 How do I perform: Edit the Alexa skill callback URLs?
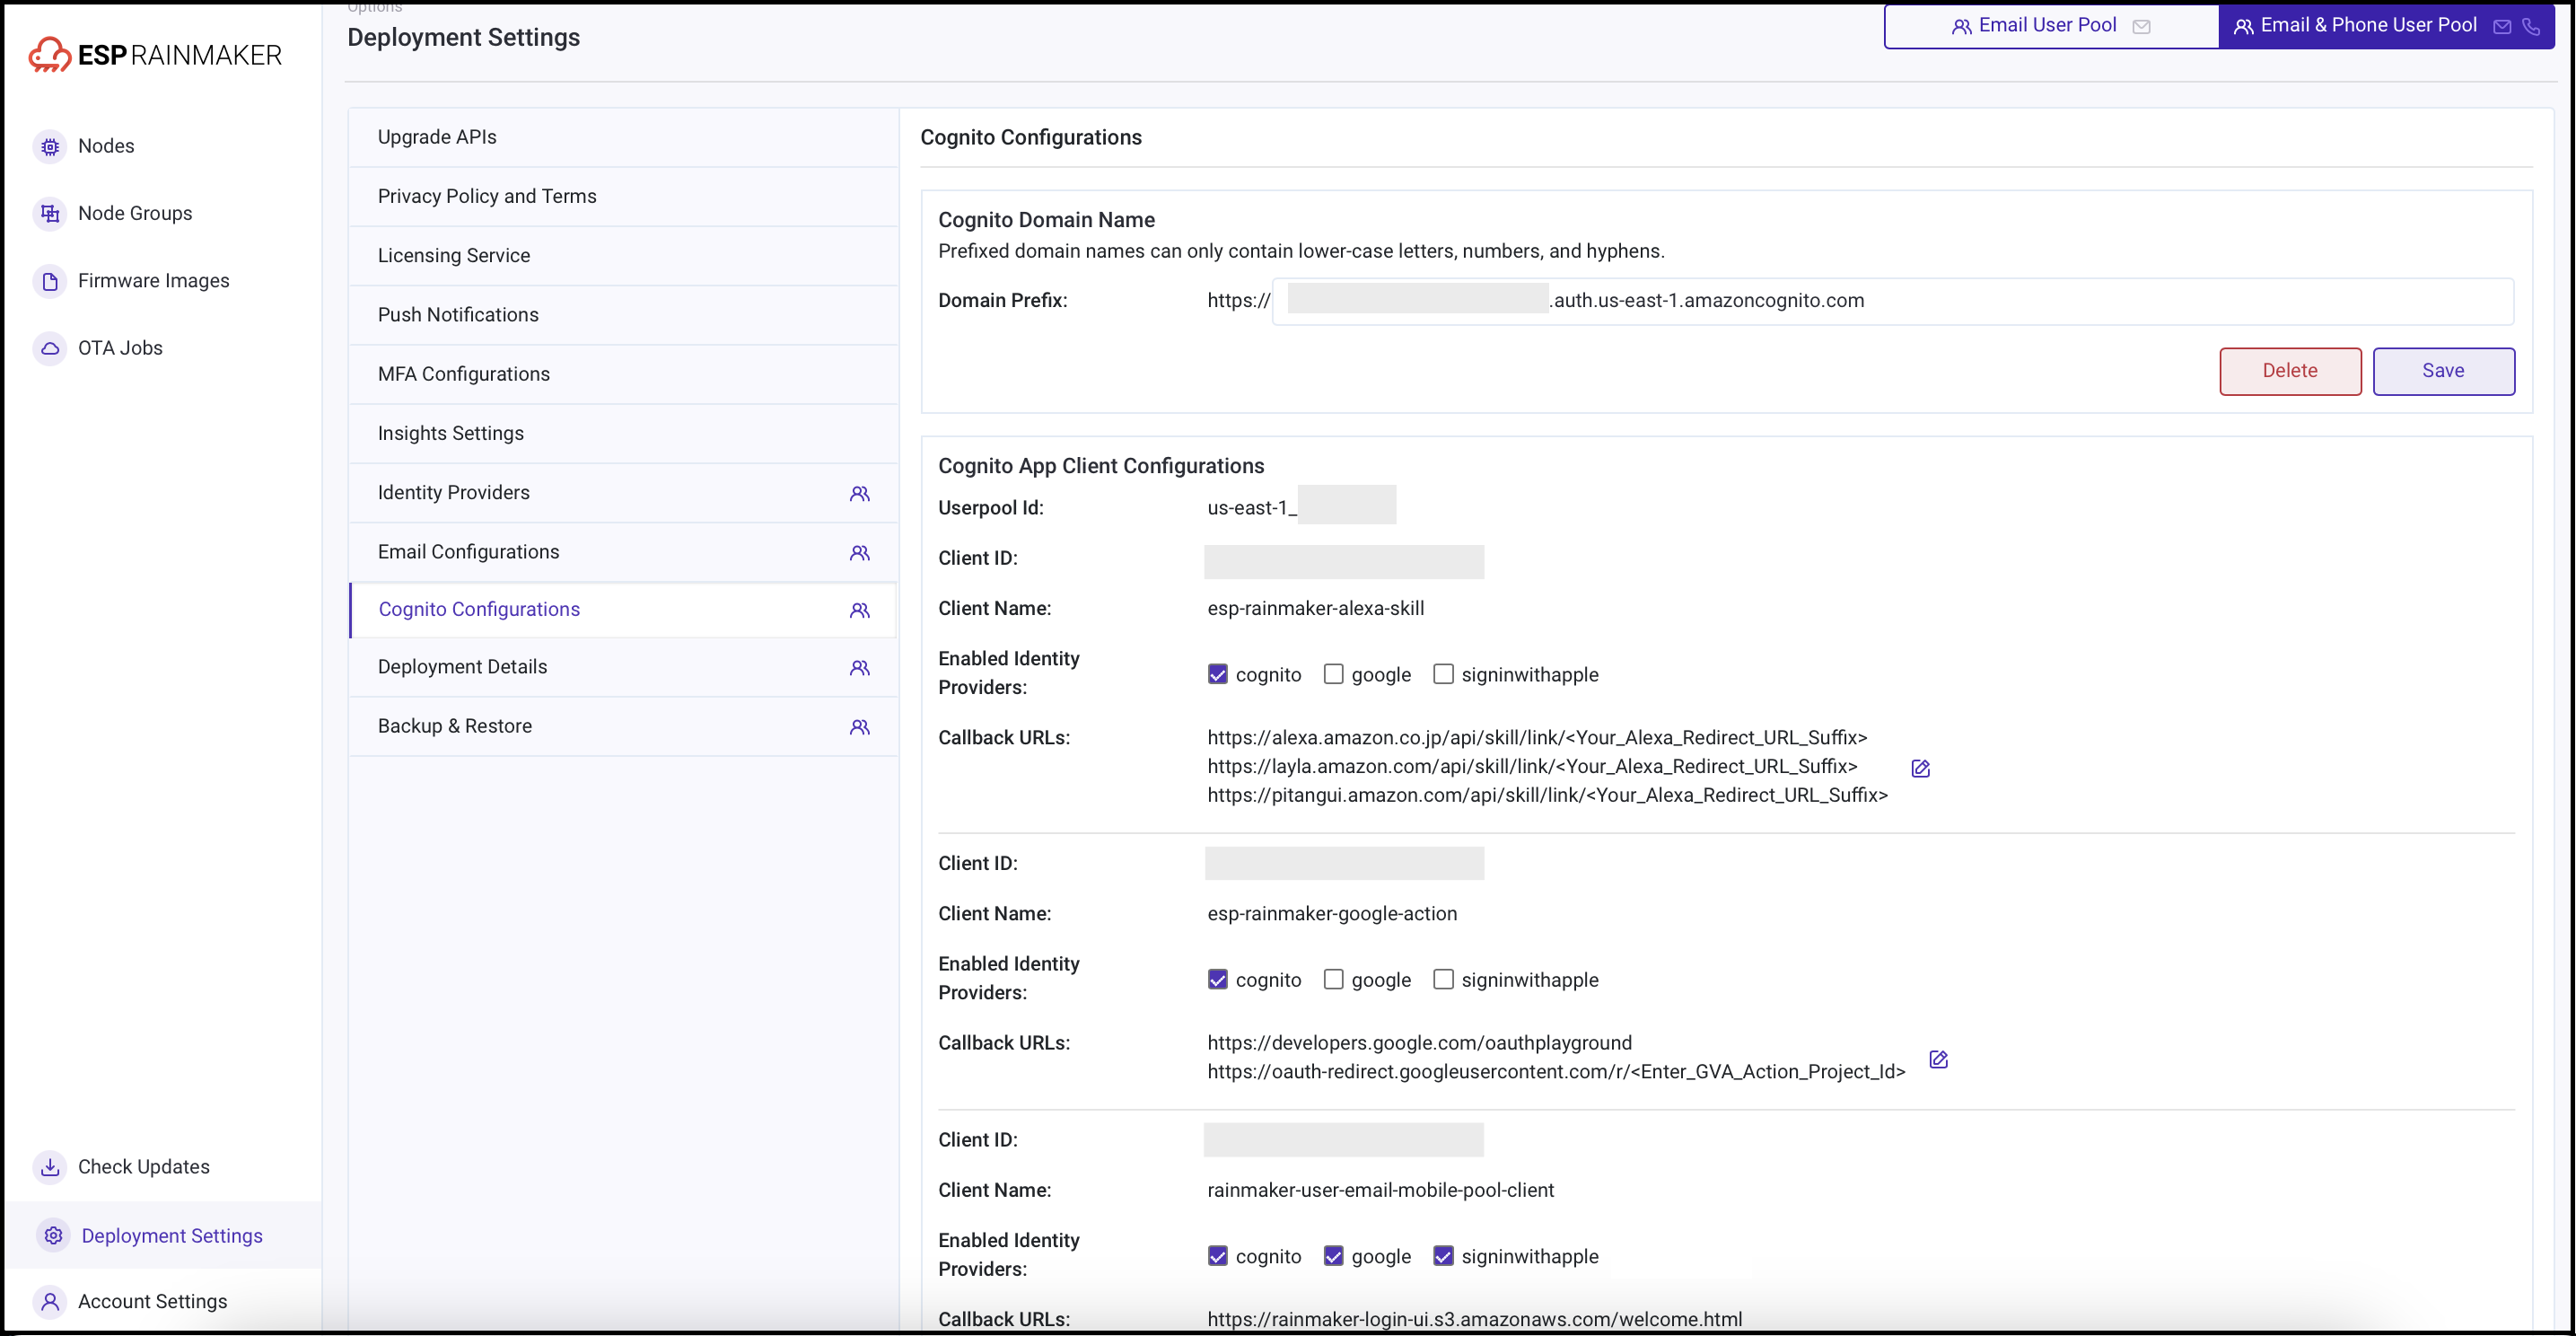point(1921,768)
